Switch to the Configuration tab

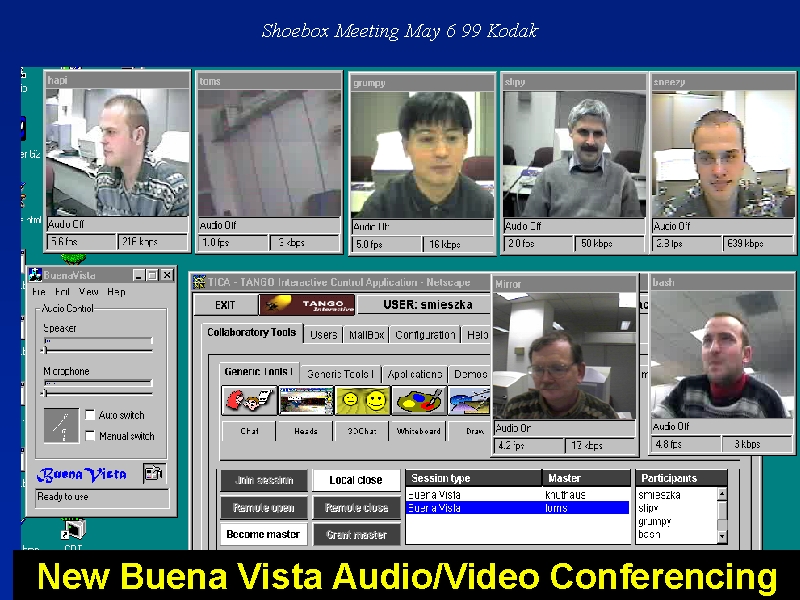point(425,335)
